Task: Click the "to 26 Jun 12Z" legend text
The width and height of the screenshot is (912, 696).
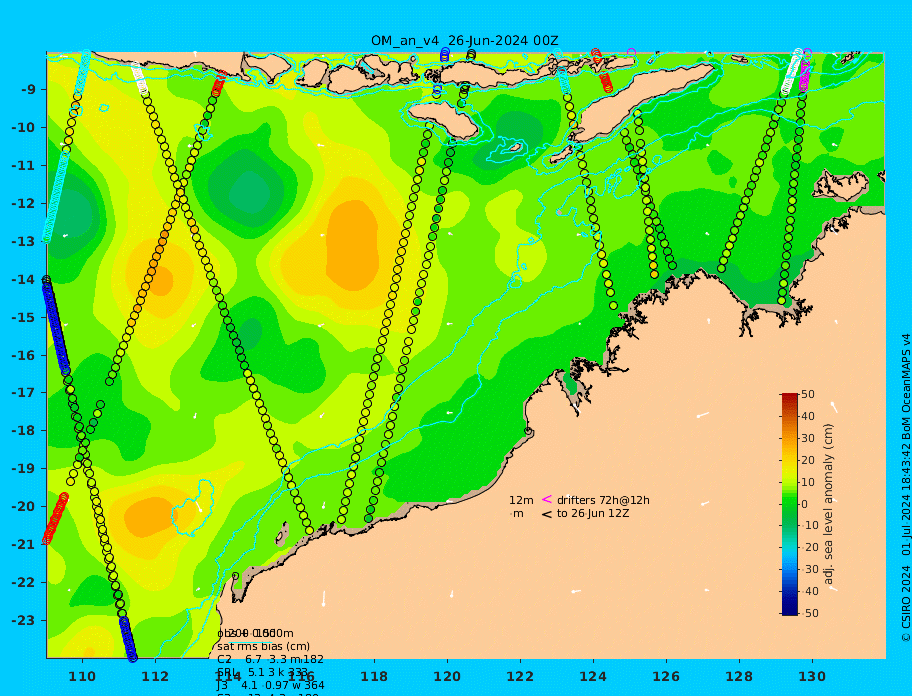Action: [593, 513]
